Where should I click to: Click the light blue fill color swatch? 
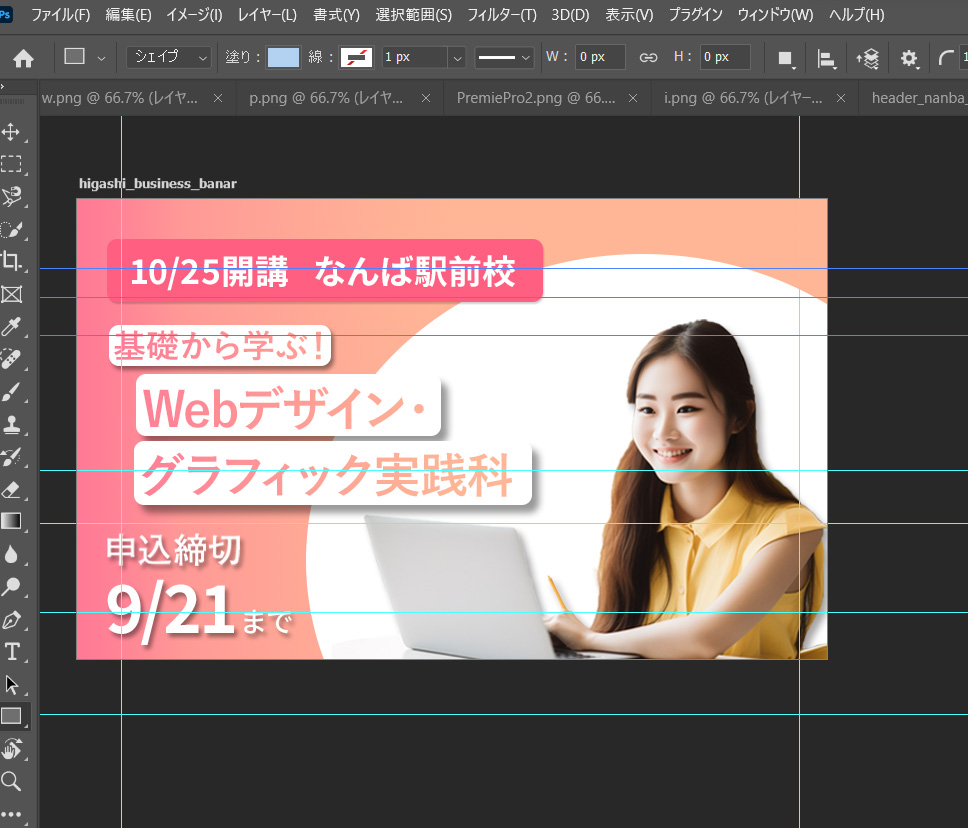[x=283, y=57]
